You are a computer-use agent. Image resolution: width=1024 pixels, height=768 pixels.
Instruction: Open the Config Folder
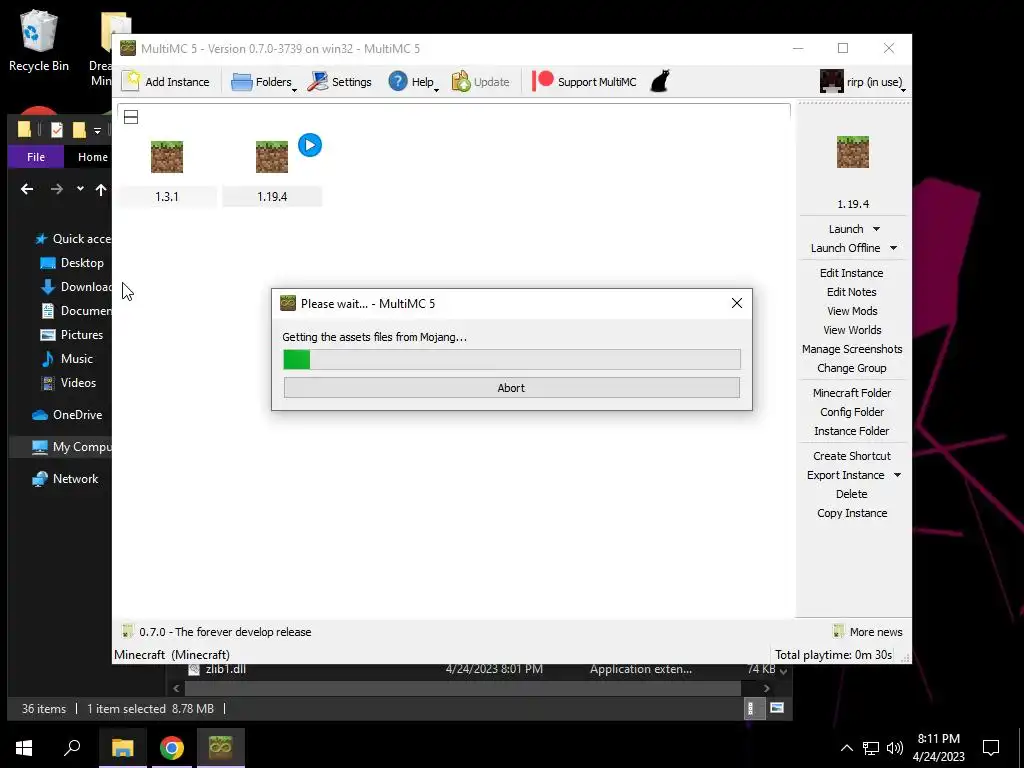tap(852, 411)
